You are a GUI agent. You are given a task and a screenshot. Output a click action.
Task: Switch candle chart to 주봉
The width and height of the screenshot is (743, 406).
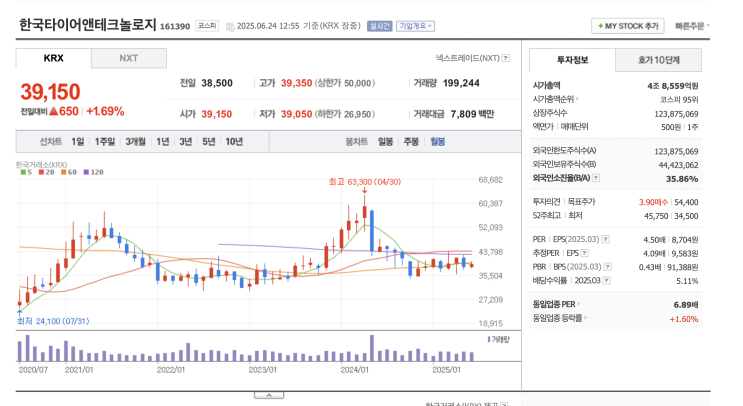click(x=411, y=142)
